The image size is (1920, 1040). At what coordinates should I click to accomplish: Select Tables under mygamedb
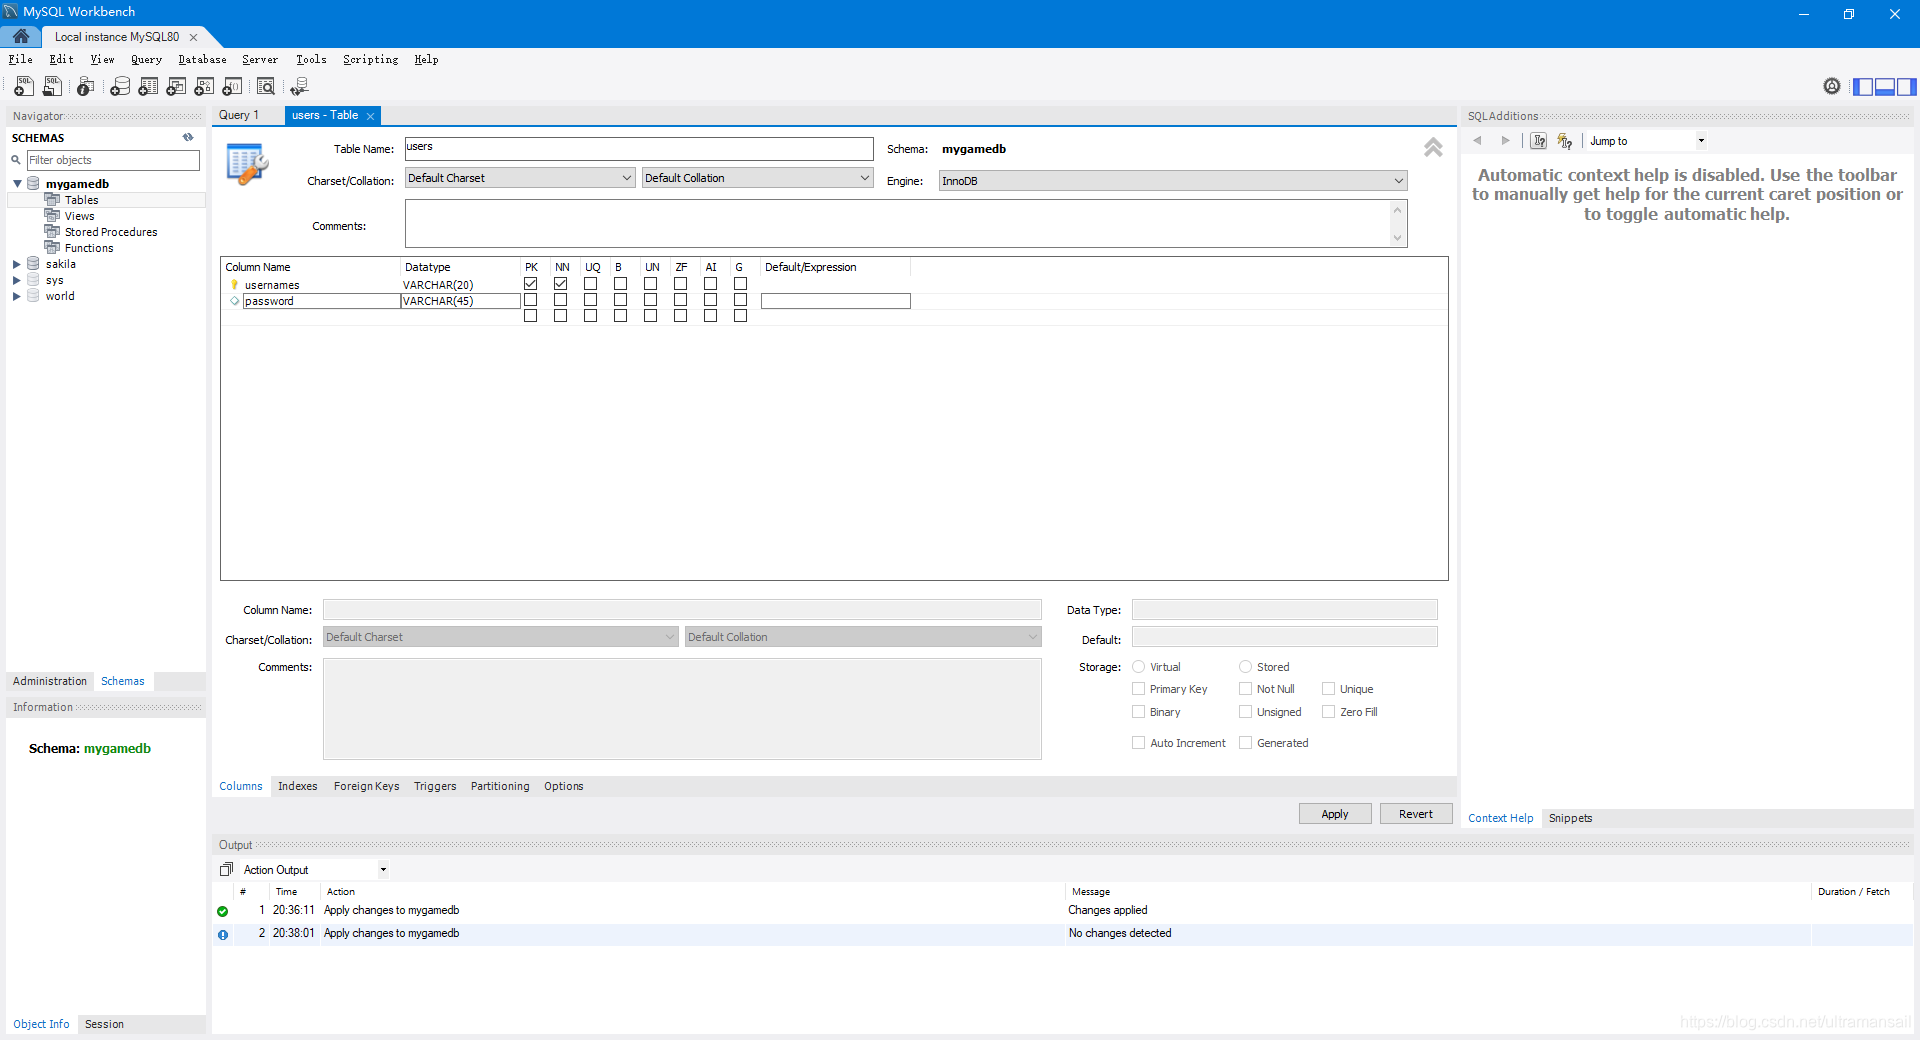(x=82, y=200)
